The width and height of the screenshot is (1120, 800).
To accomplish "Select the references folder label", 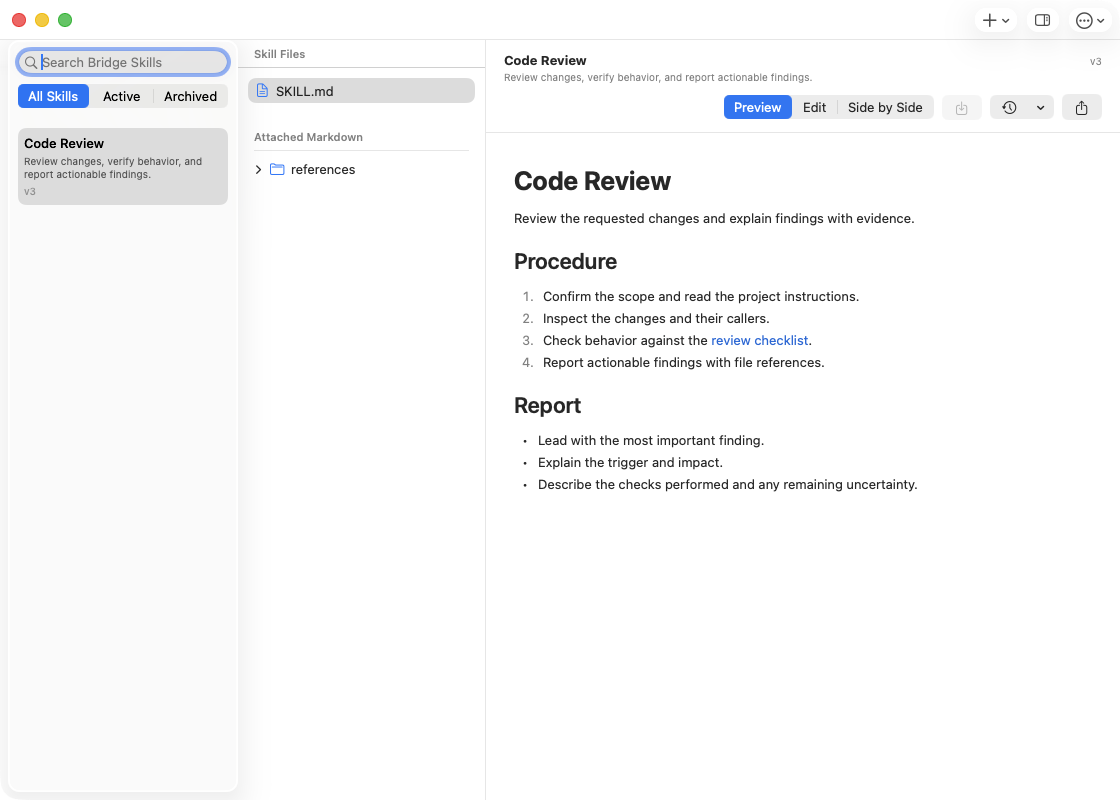I will point(323,169).
